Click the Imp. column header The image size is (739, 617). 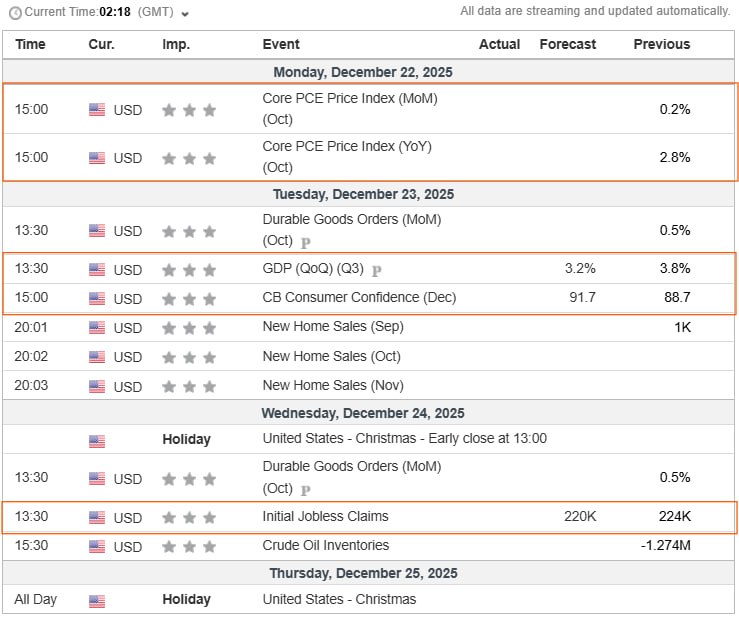[176, 44]
